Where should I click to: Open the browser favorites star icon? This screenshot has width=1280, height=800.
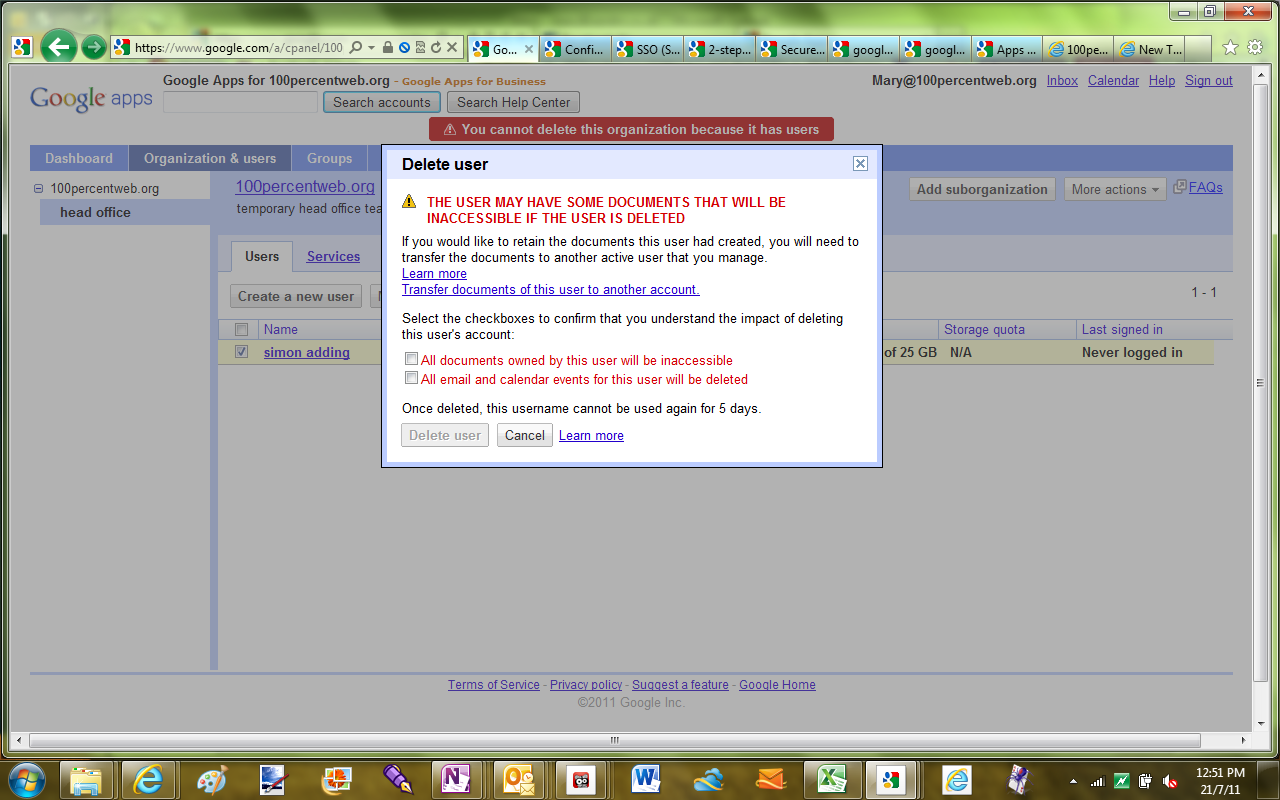click(x=1230, y=47)
